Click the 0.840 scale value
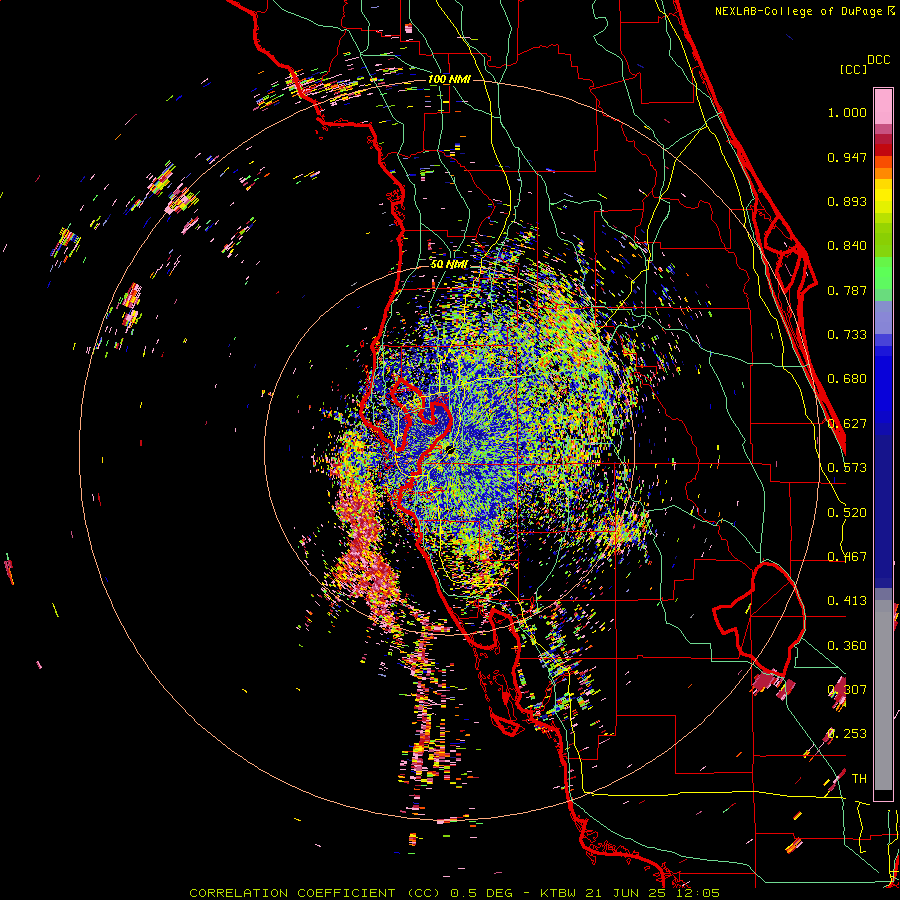 click(x=847, y=246)
